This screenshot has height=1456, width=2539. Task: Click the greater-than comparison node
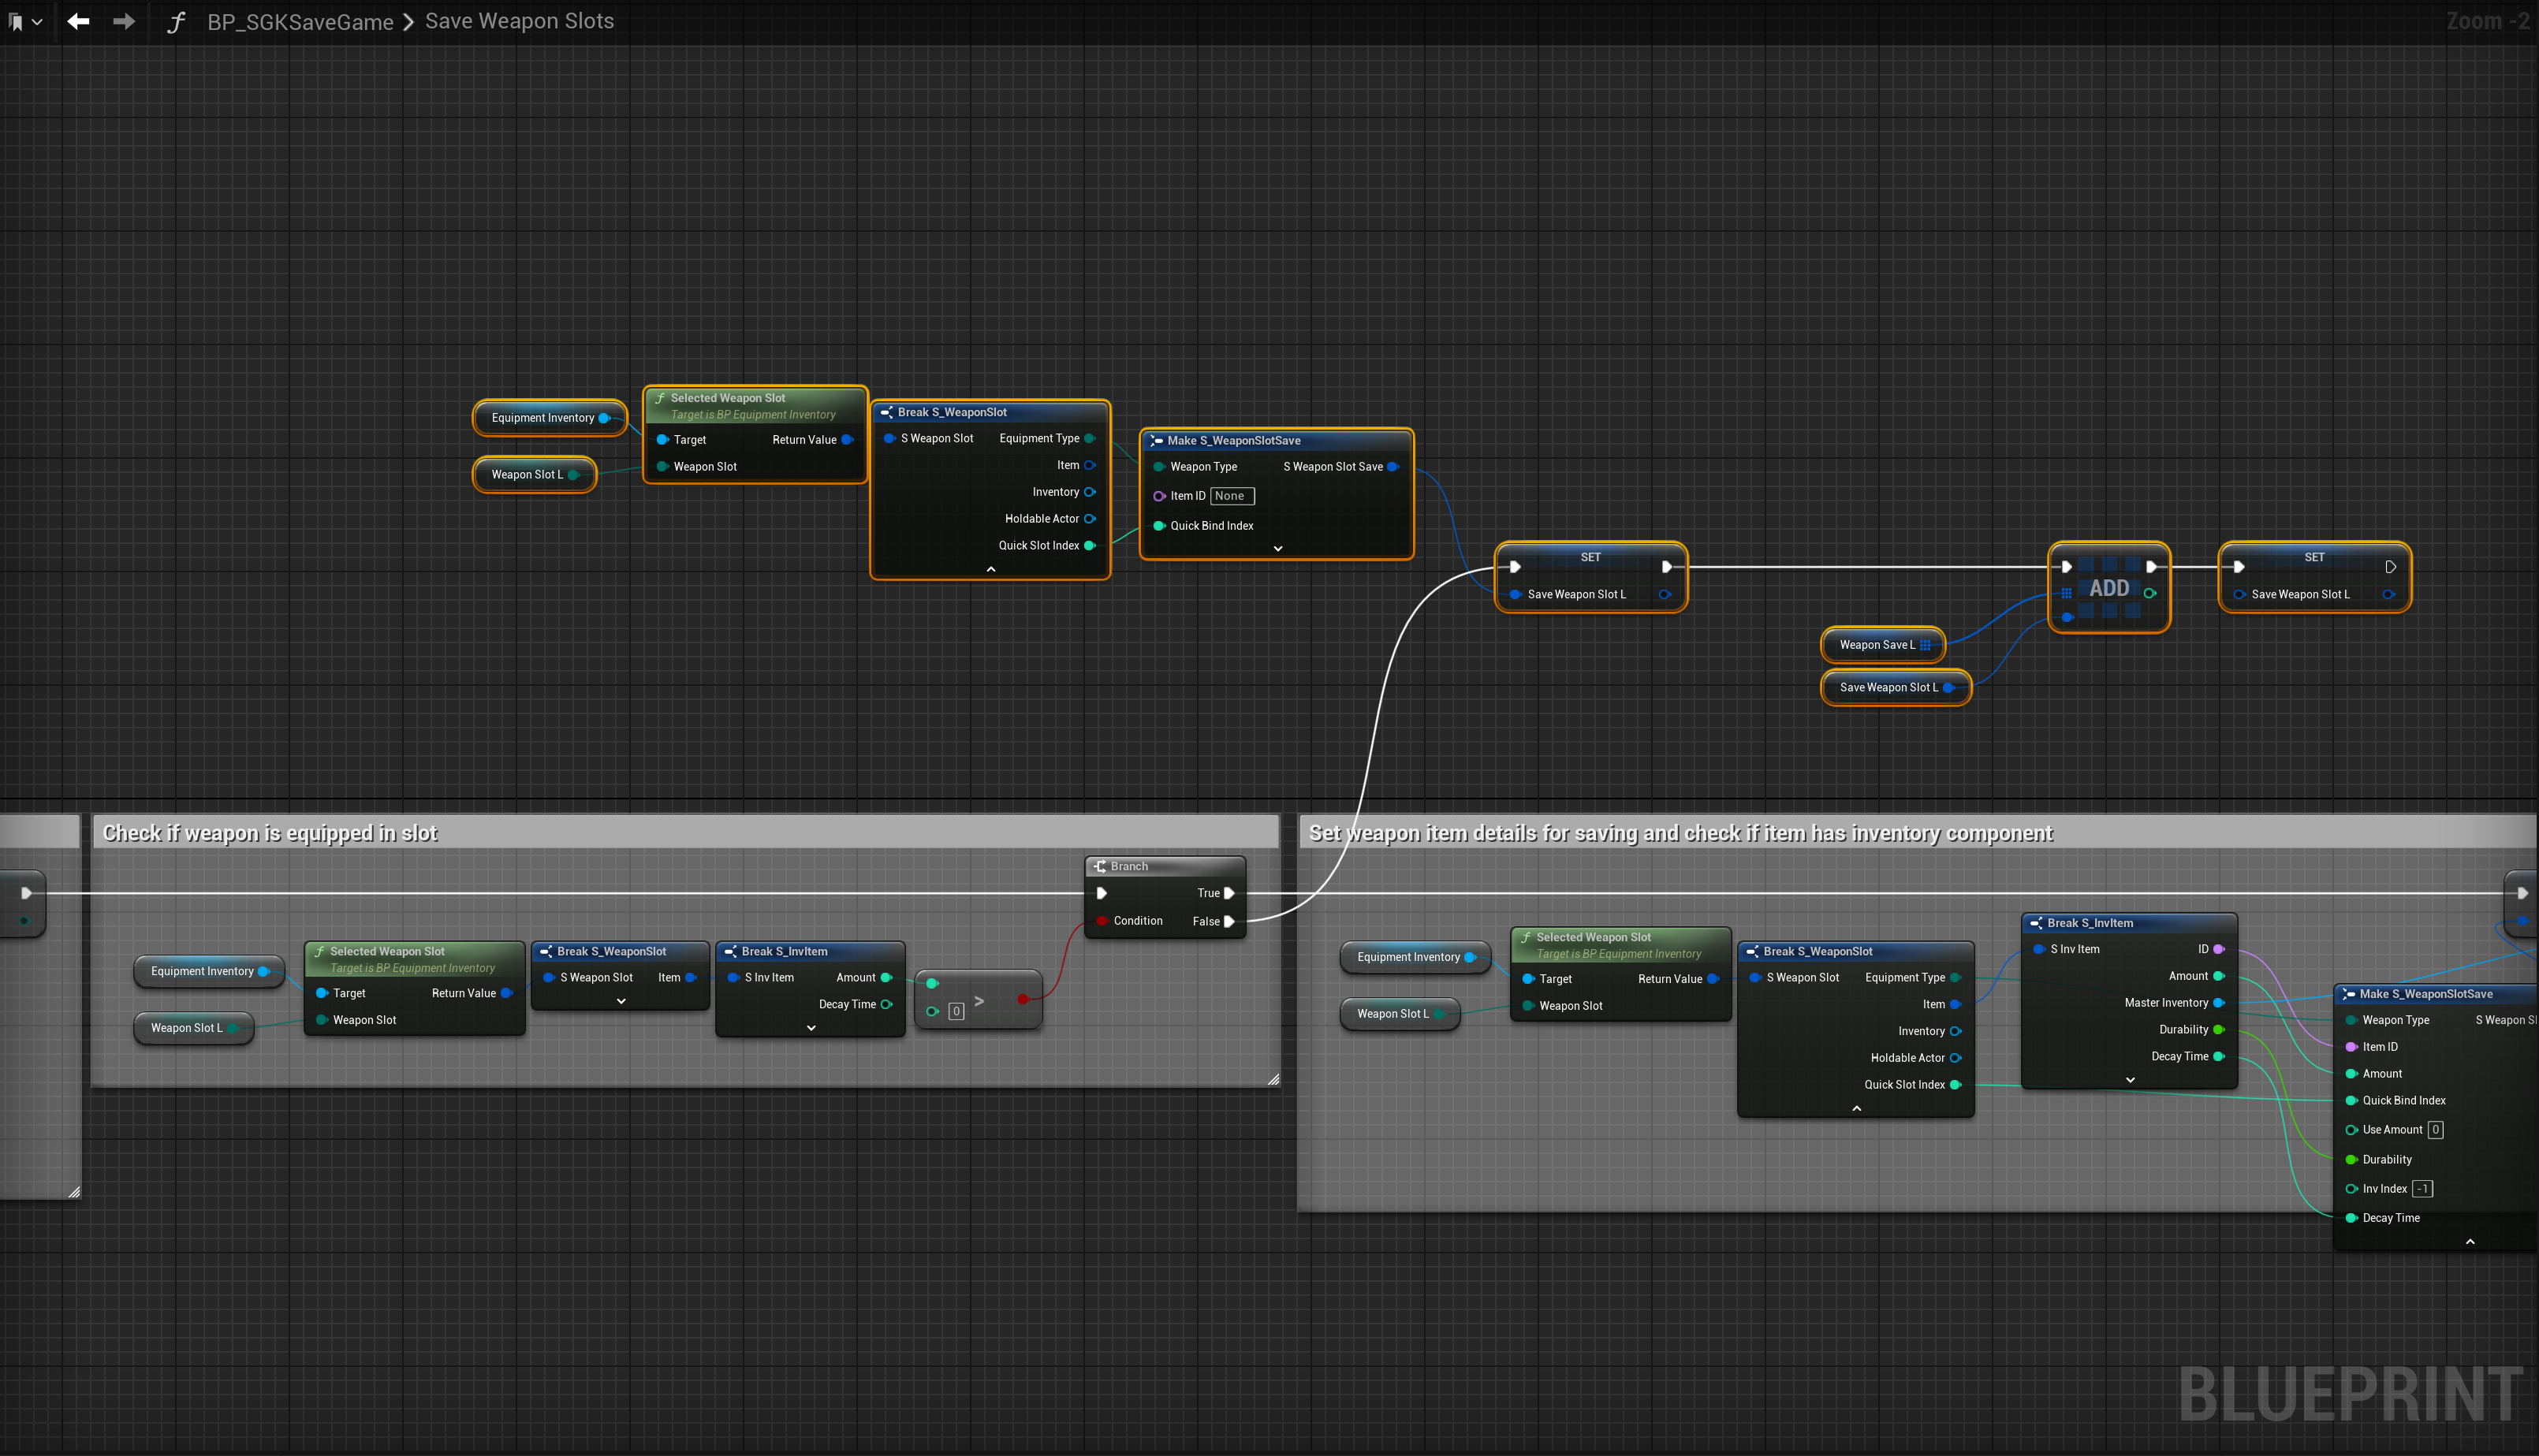[979, 1000]
